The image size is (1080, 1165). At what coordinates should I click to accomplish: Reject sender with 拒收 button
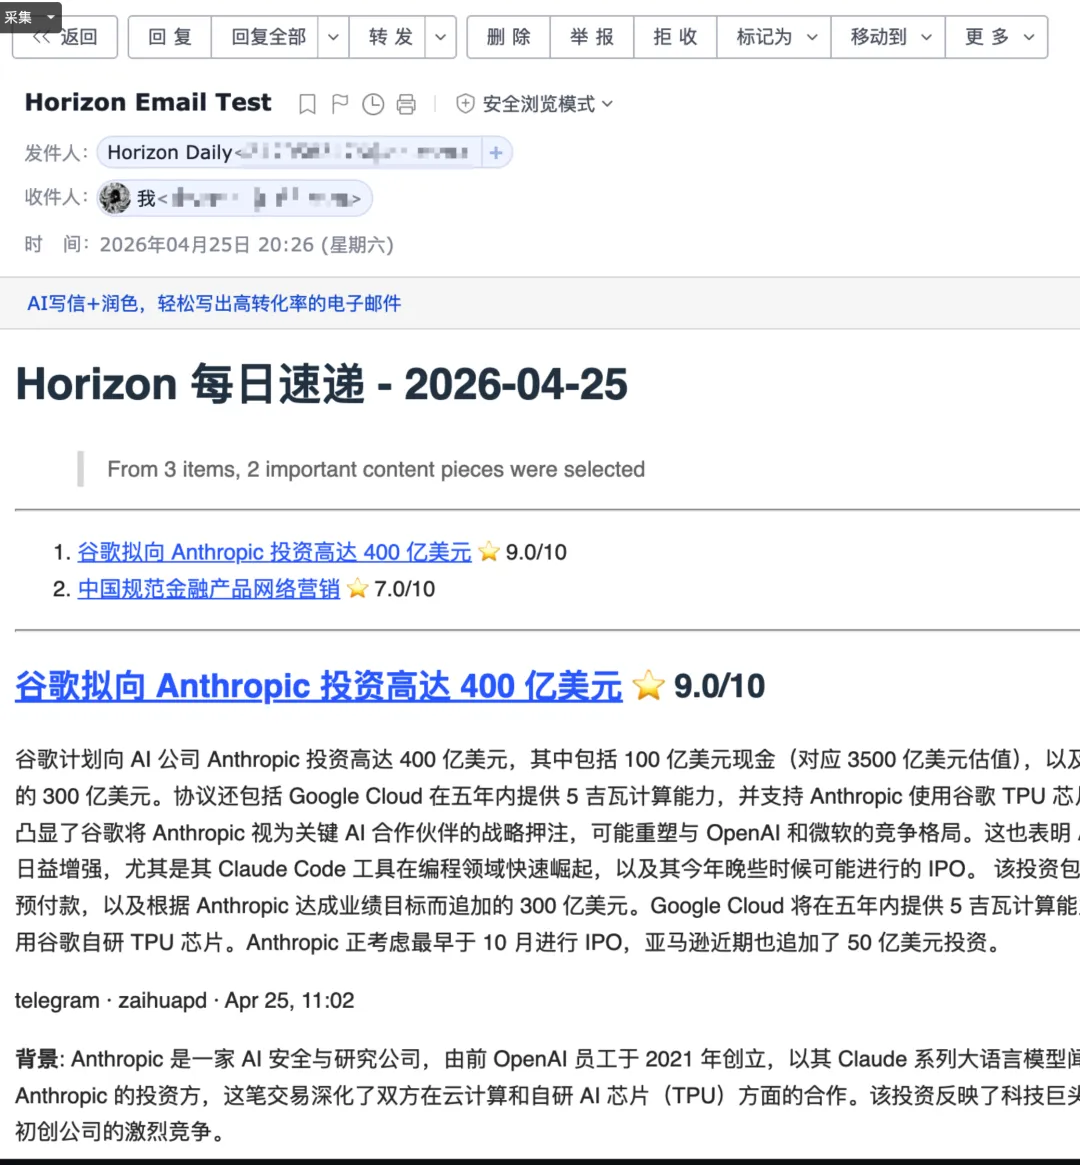pos(675,37)
